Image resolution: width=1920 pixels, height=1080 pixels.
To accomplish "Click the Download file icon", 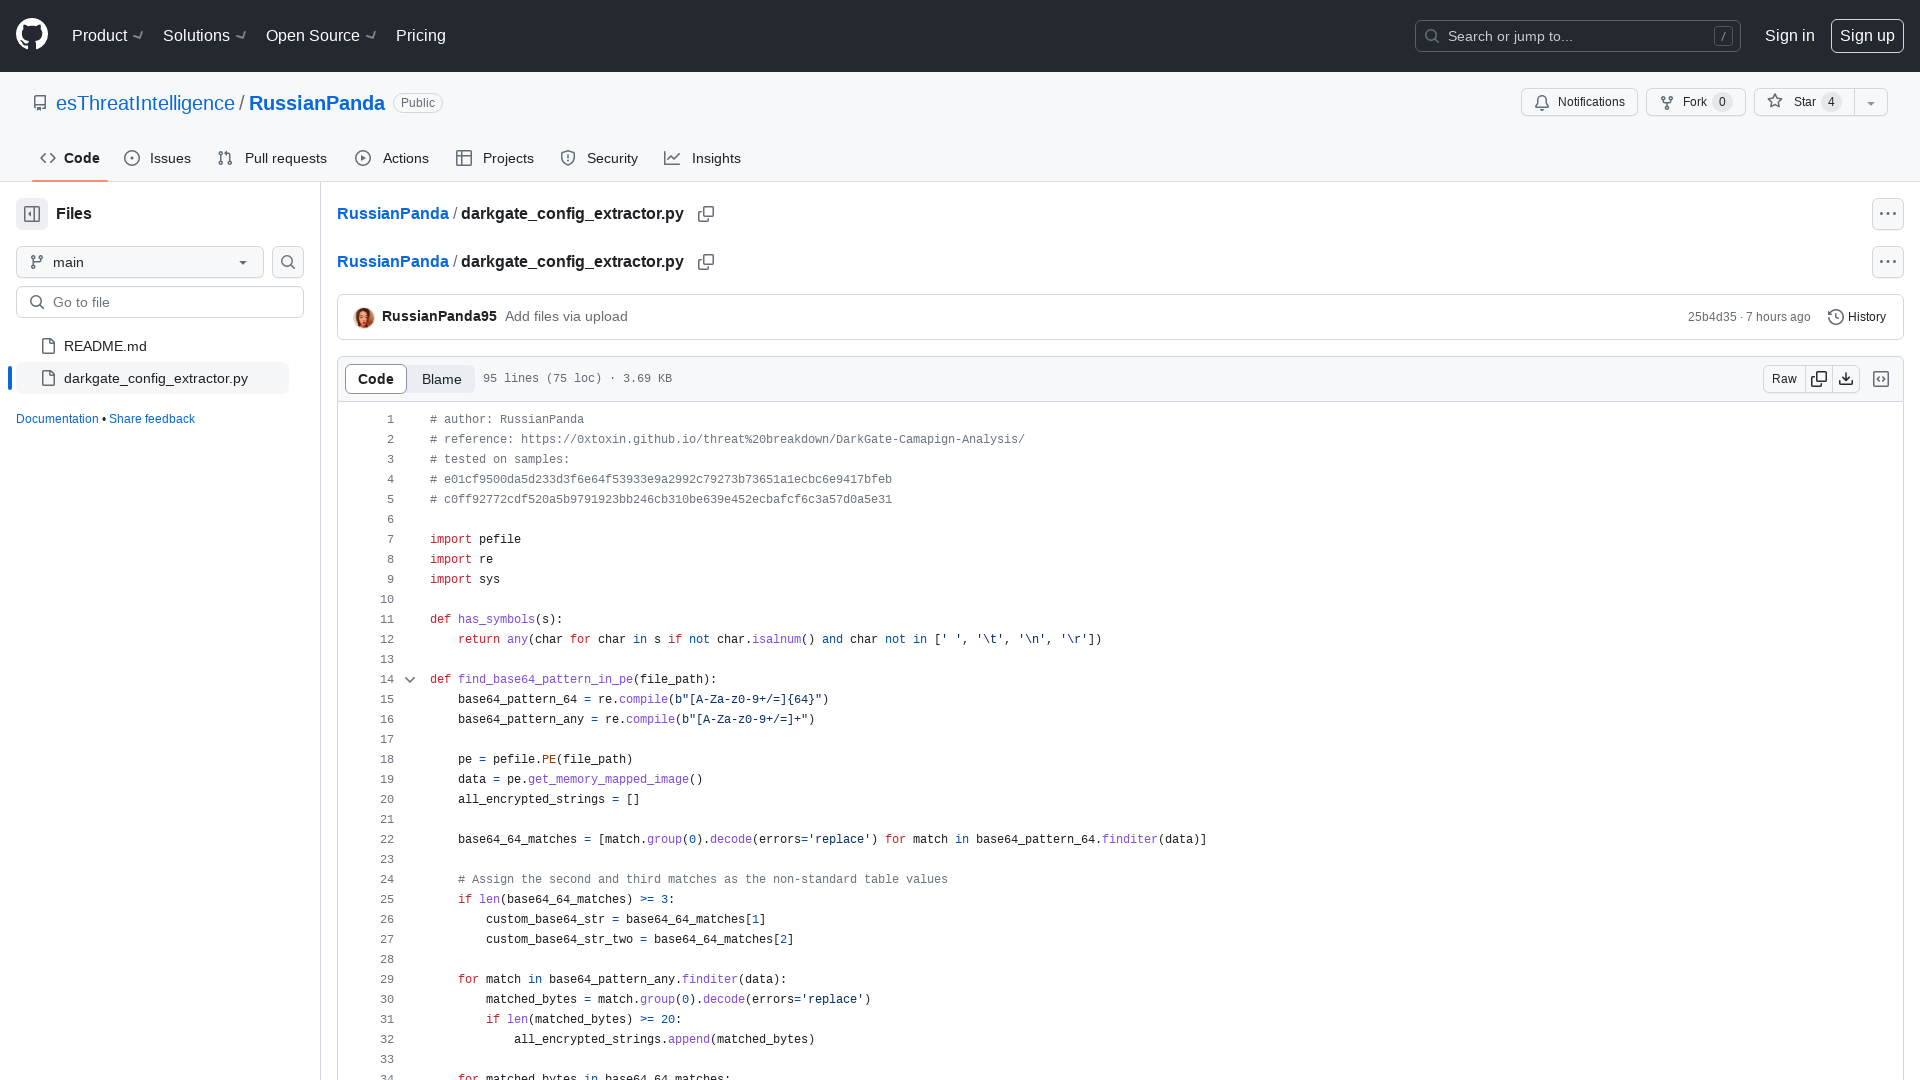I will (1846, 378).
